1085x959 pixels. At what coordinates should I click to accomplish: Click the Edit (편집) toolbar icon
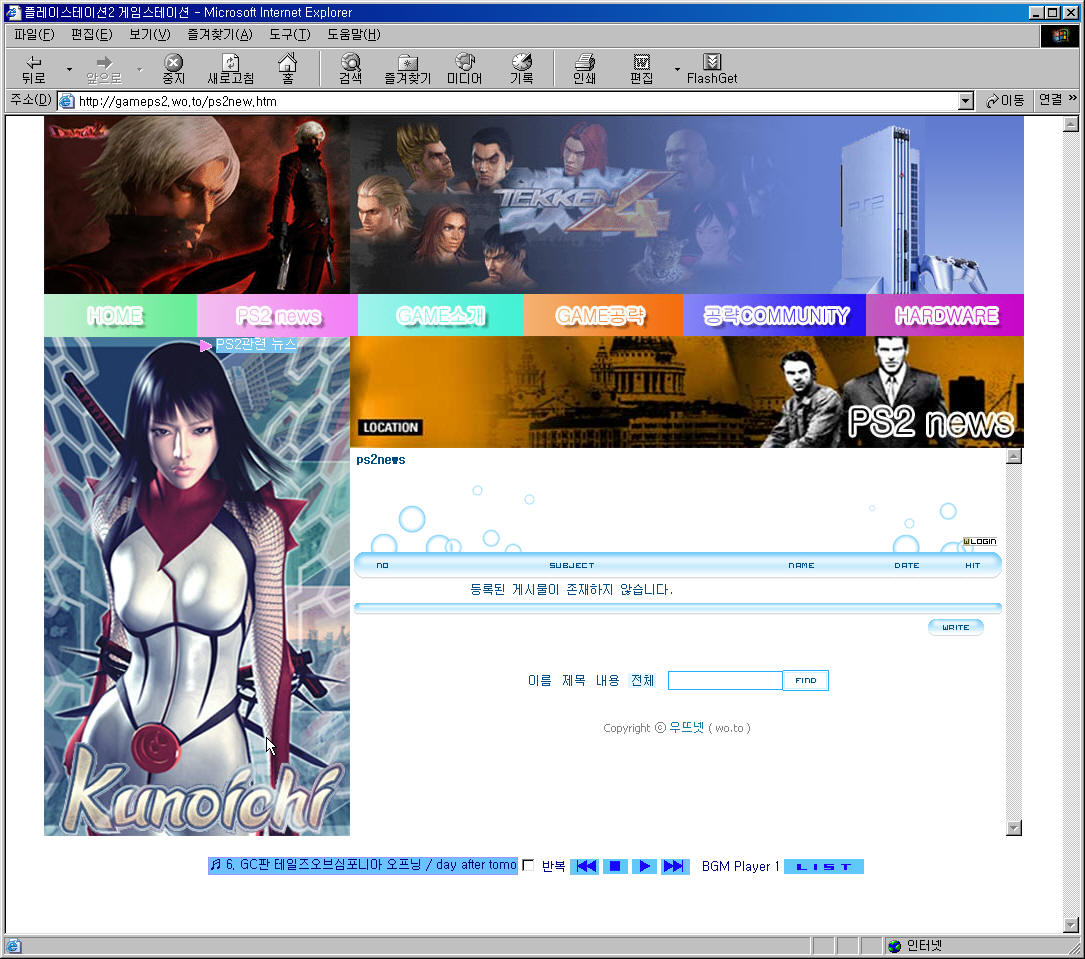[x=641, y=69]
